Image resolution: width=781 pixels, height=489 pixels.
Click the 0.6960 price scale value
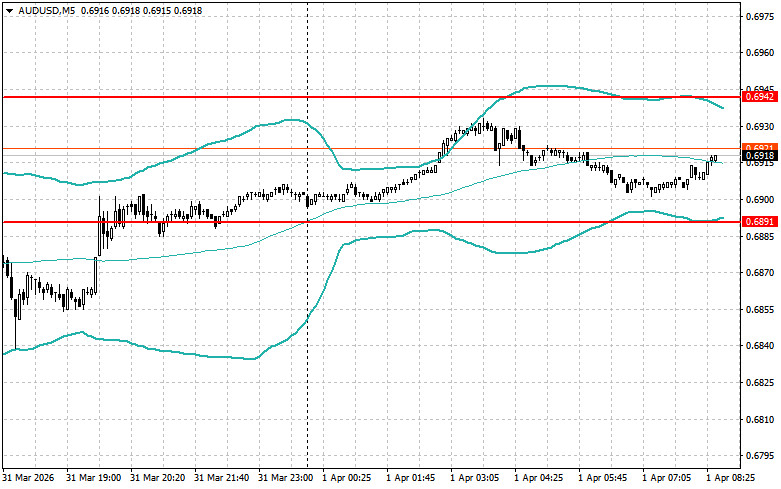[x=760, y=53]
